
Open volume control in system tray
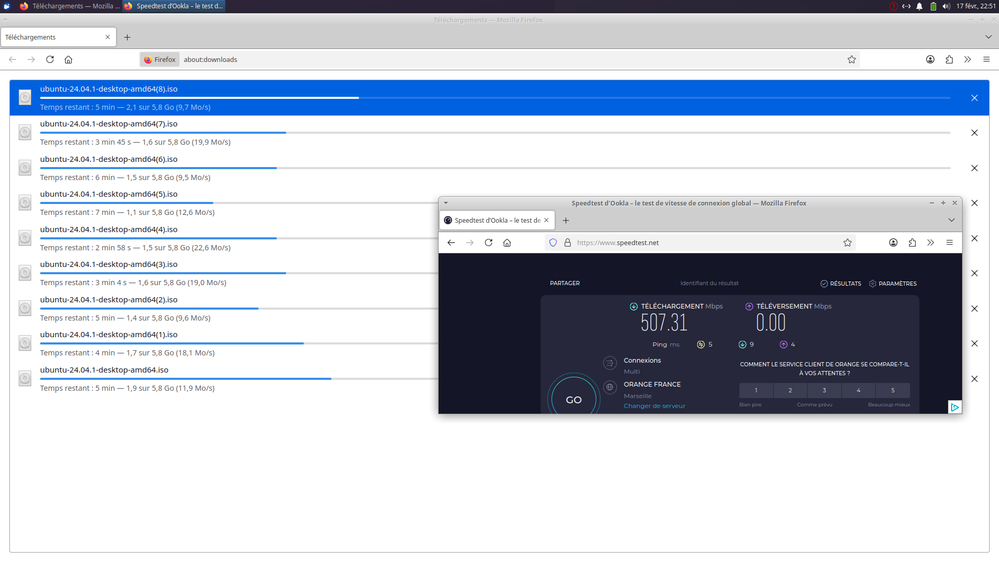946,6
